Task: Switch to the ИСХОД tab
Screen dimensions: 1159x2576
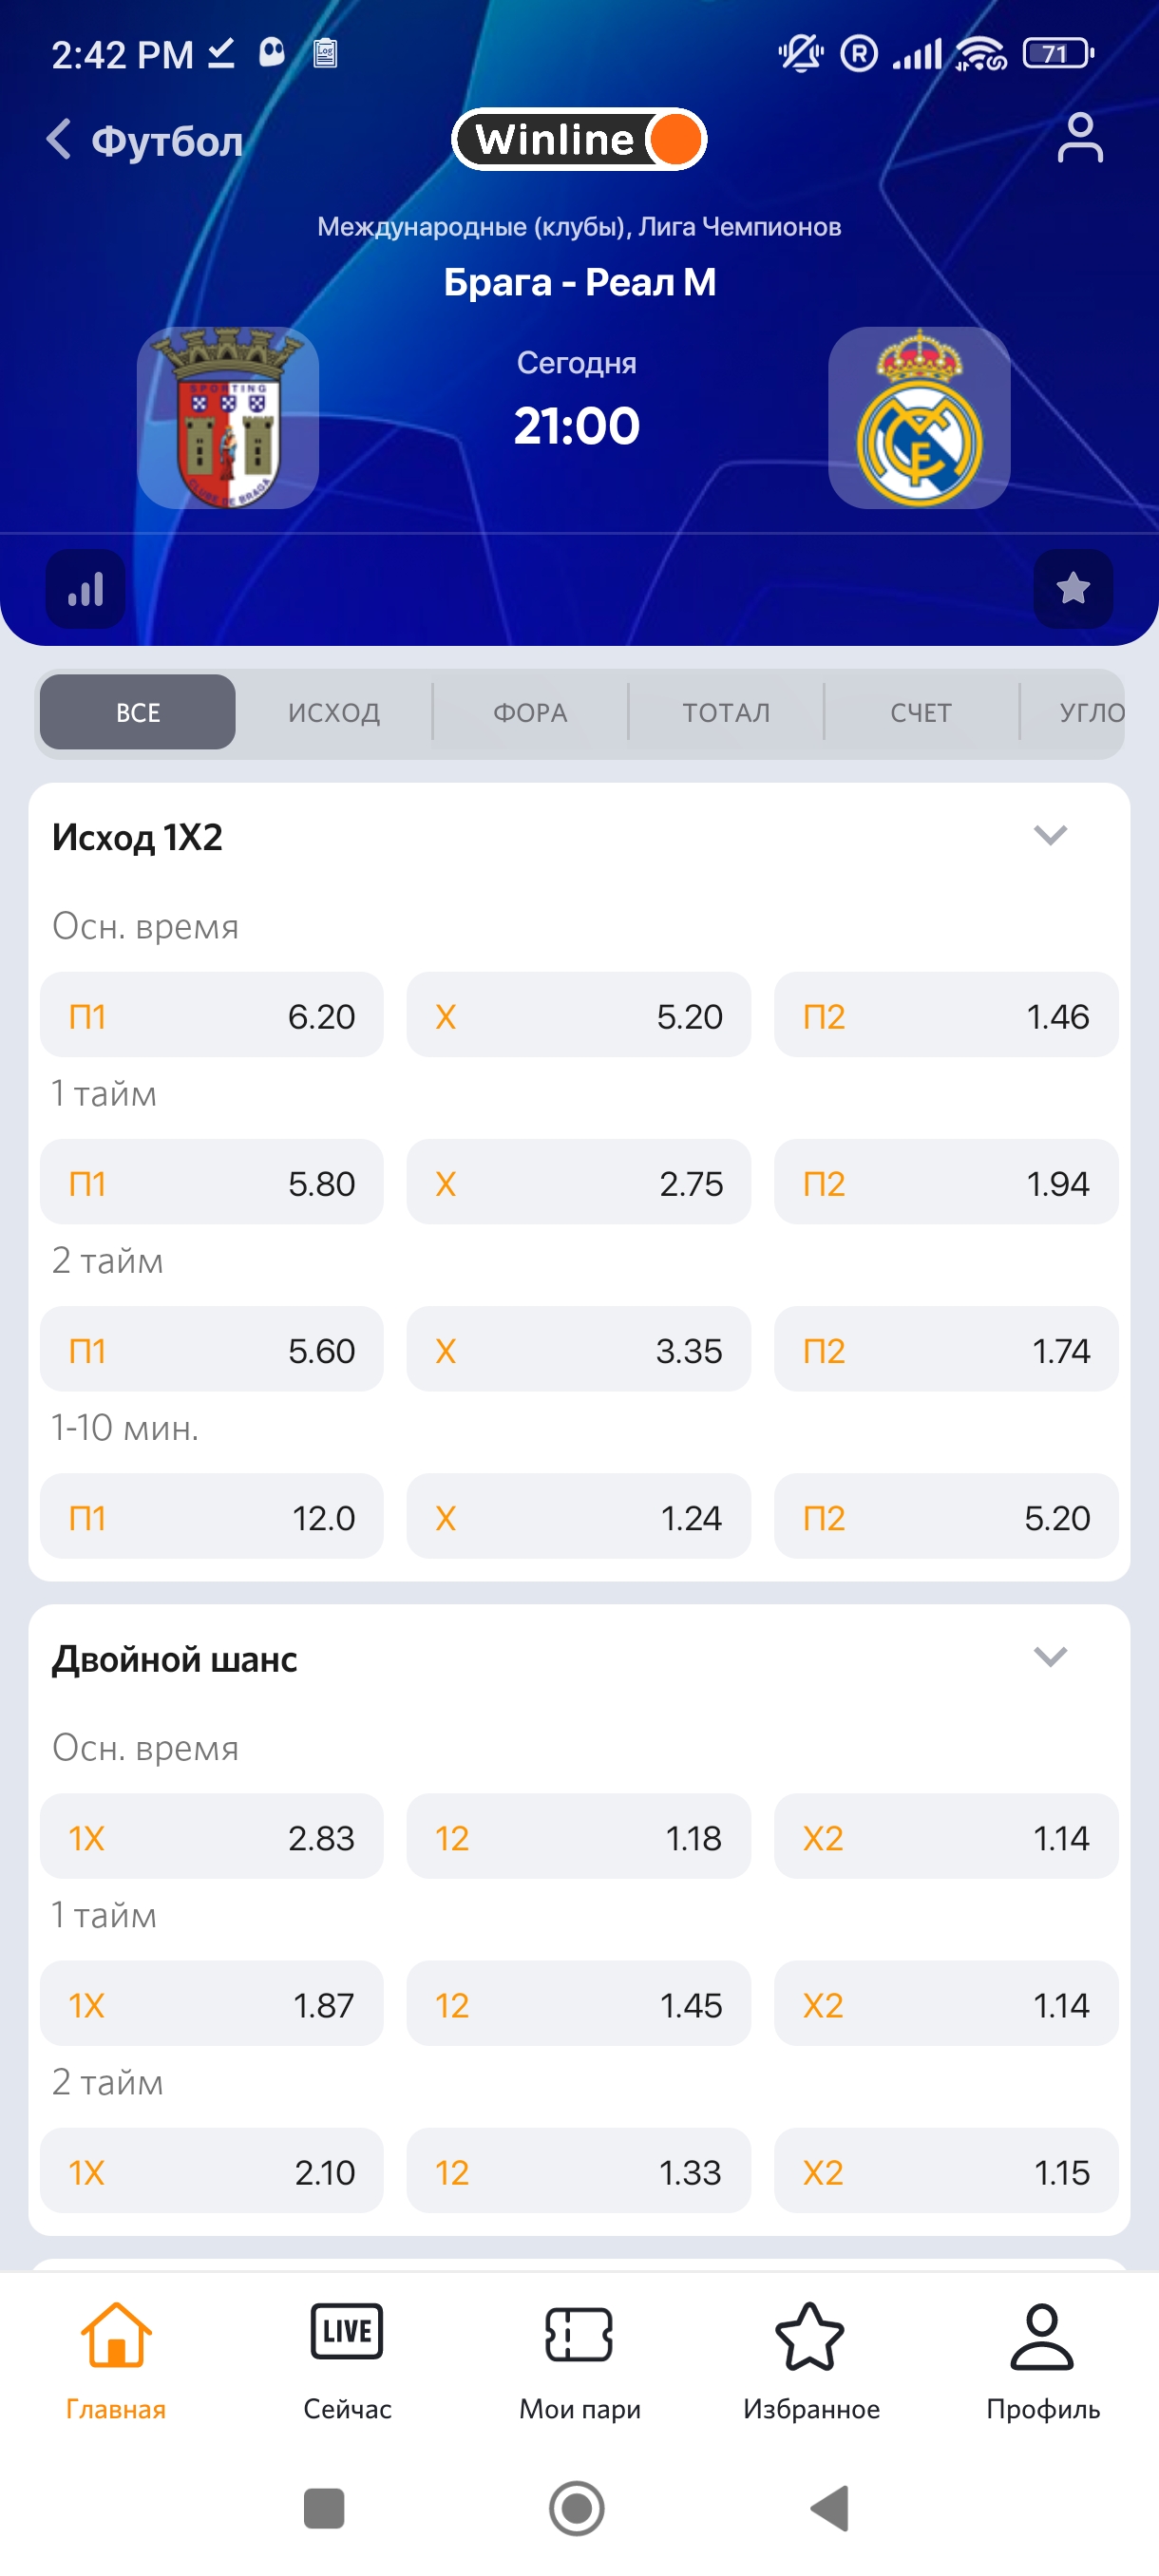Action: coord(334,712)
